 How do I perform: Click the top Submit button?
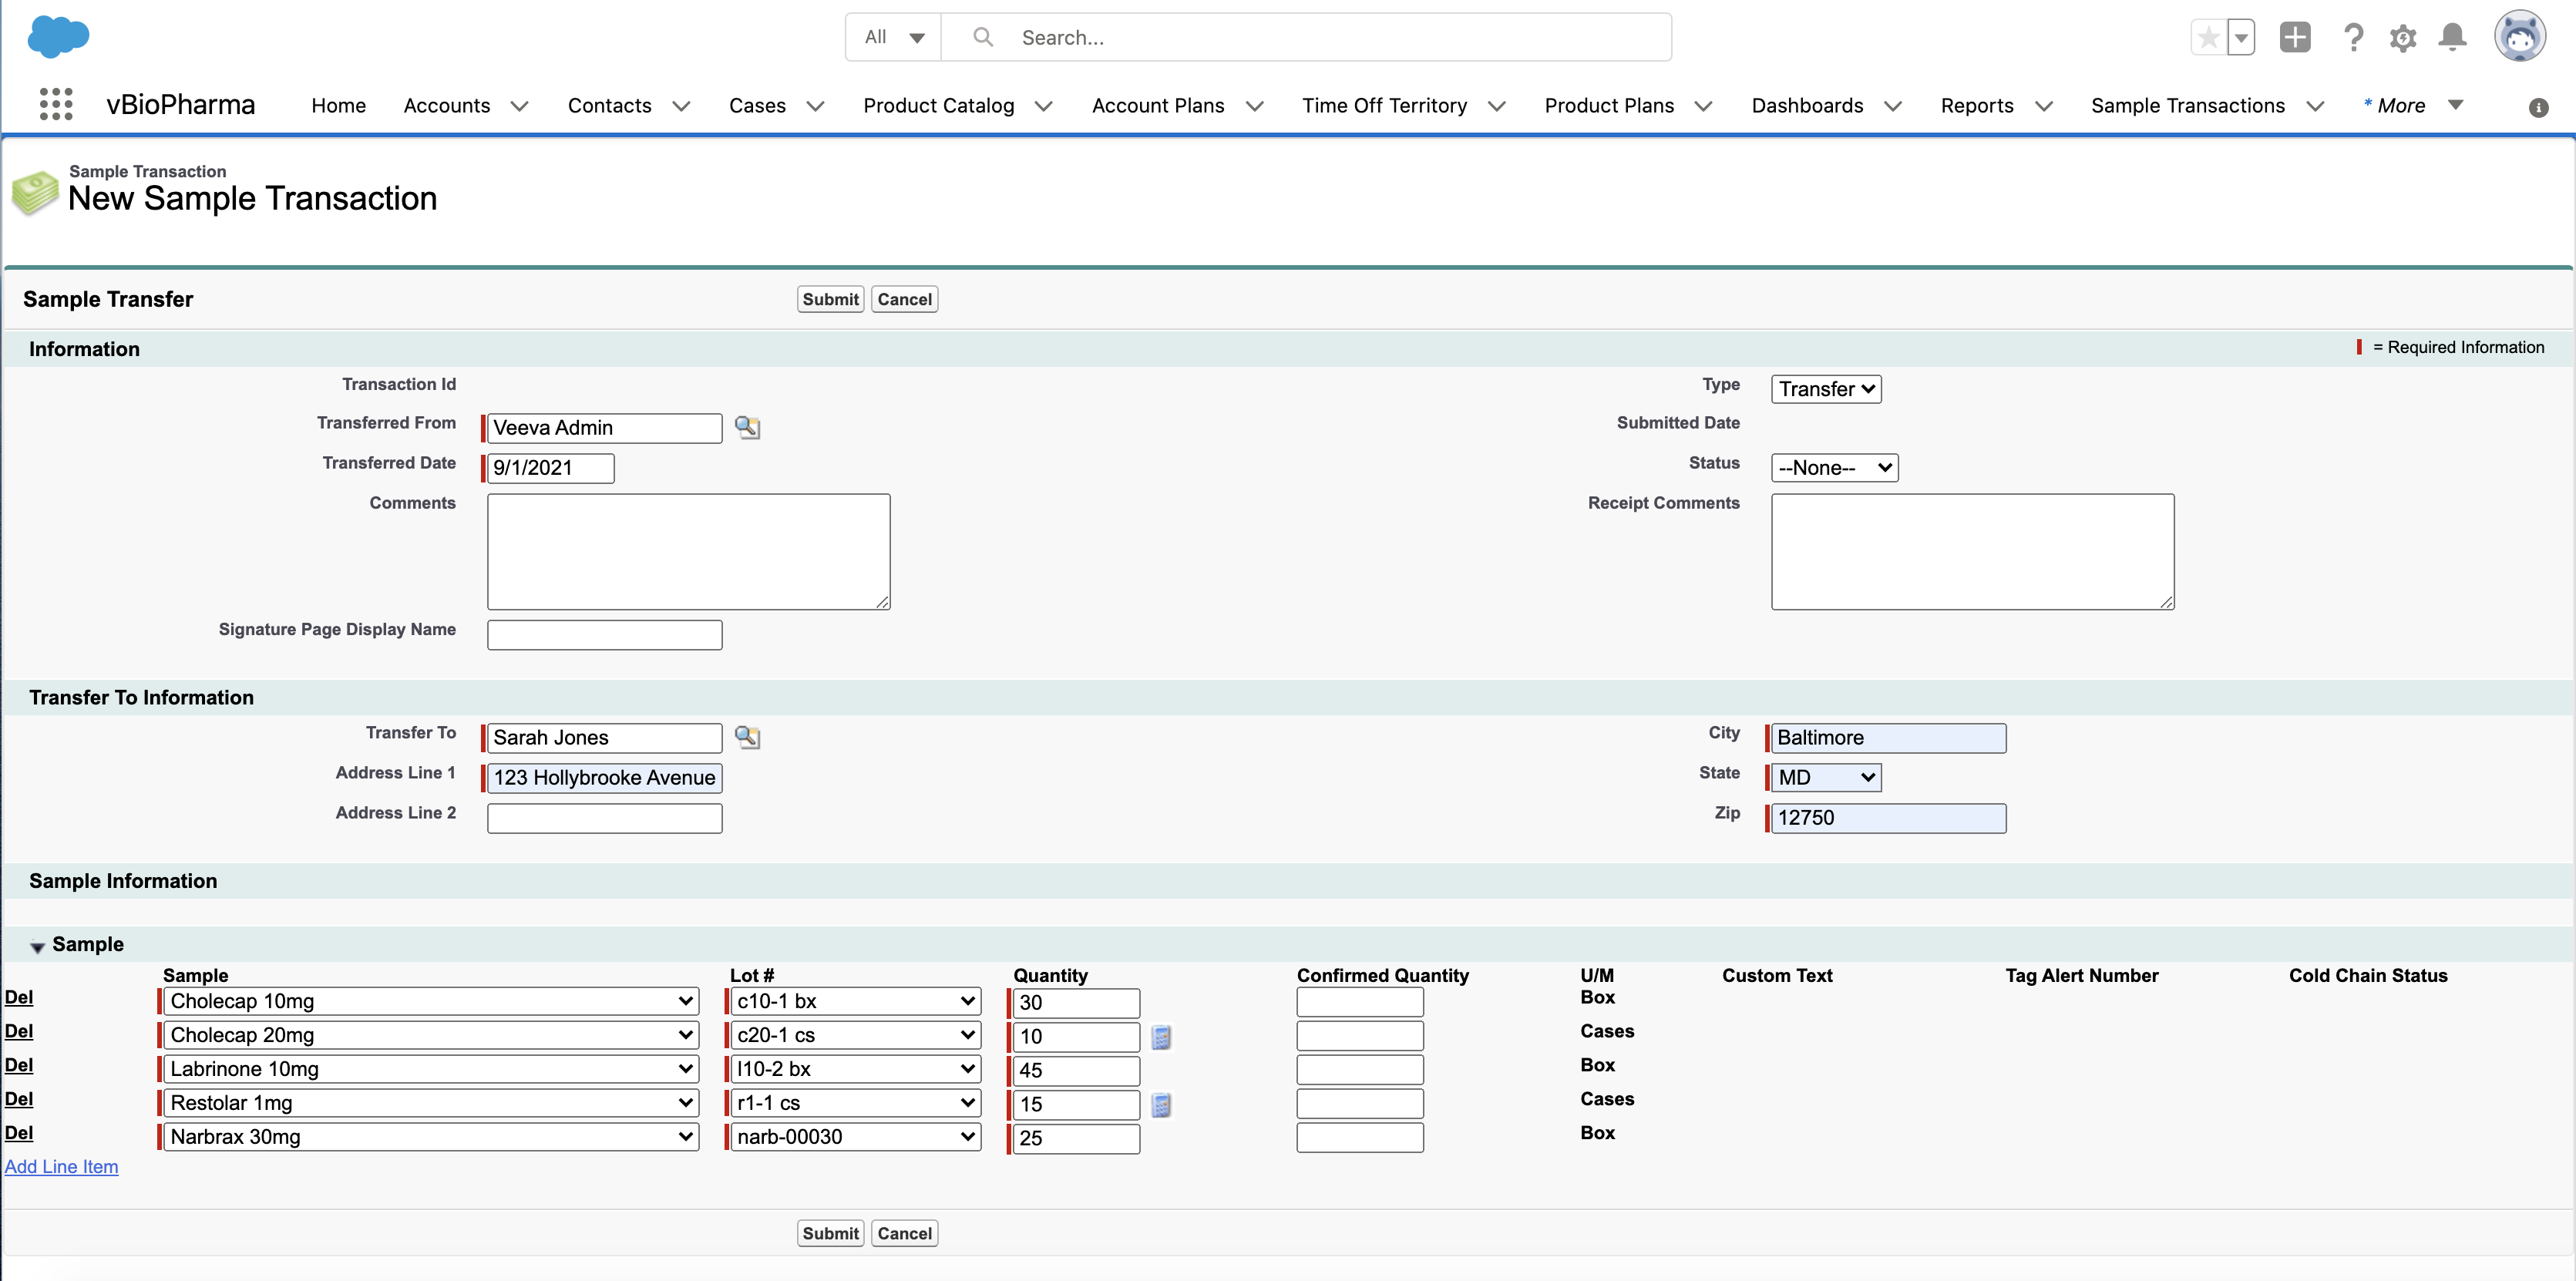(829, 299)
